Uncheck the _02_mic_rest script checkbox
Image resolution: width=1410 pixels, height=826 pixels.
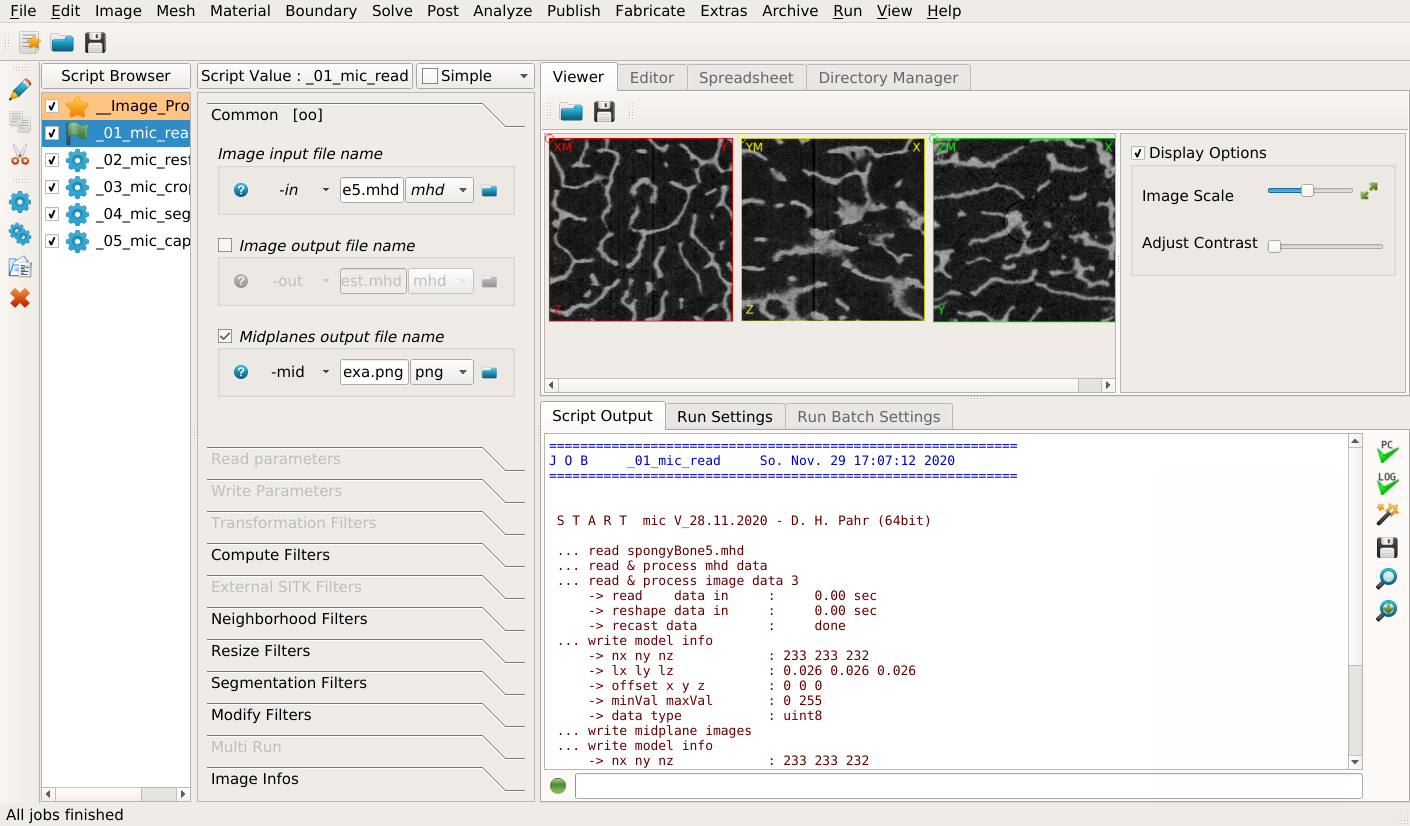tap(52, 160)
